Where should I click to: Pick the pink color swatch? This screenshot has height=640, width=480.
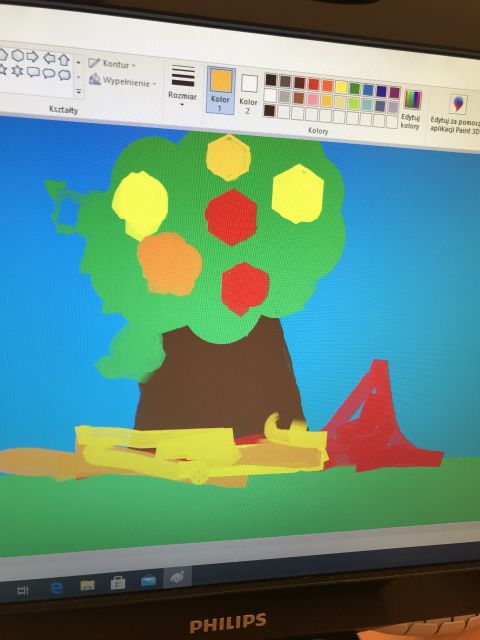313,99
